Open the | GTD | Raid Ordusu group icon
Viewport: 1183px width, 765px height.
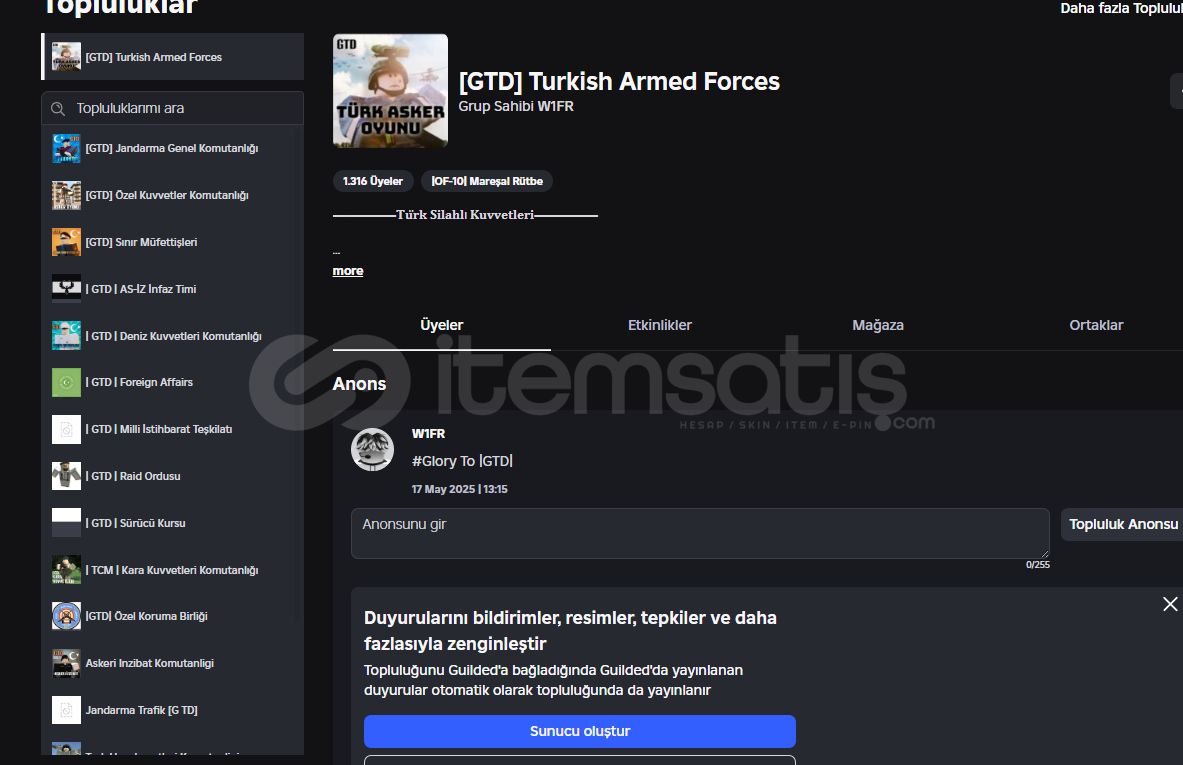66,476
